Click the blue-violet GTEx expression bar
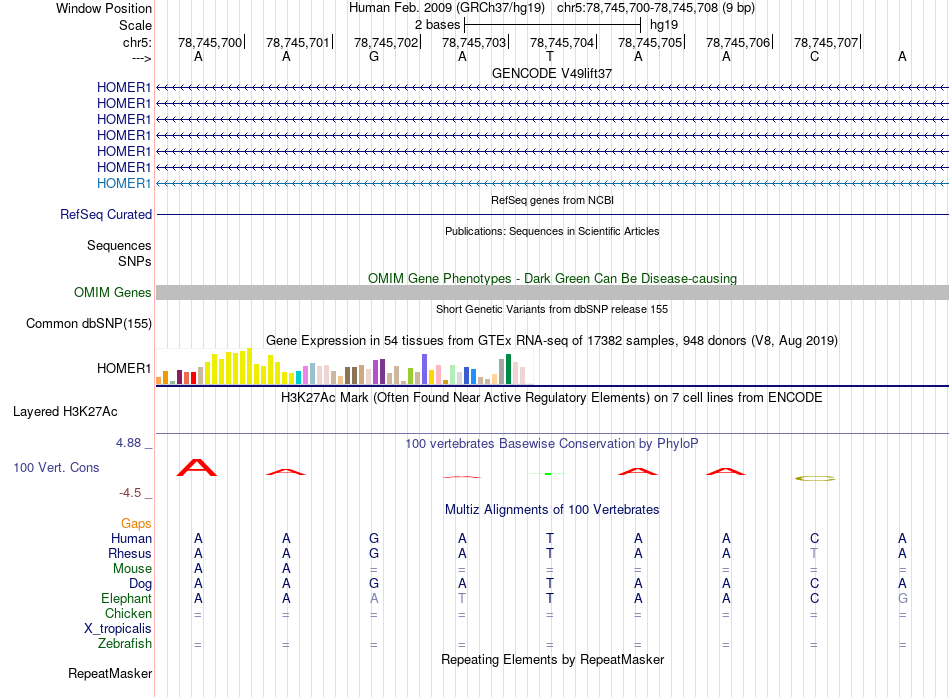The height and width of the screenshot is (697, 950). pyautogui.click(x=425, y=369)
